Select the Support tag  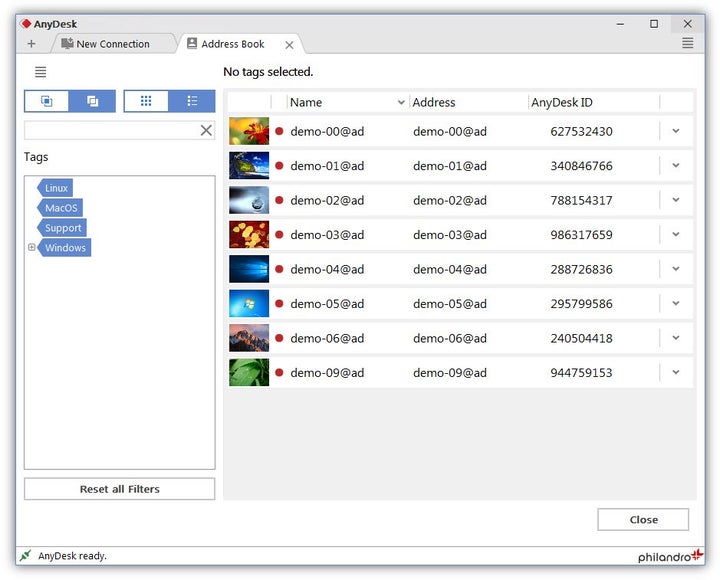(x=62, y=228)
